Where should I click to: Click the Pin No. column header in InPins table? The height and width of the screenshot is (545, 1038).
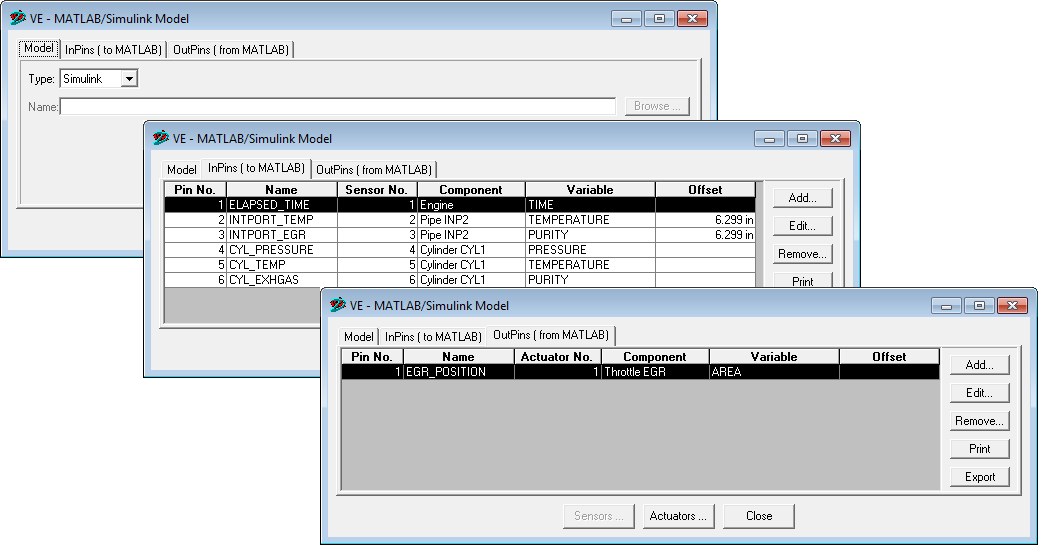click(195, 189)
